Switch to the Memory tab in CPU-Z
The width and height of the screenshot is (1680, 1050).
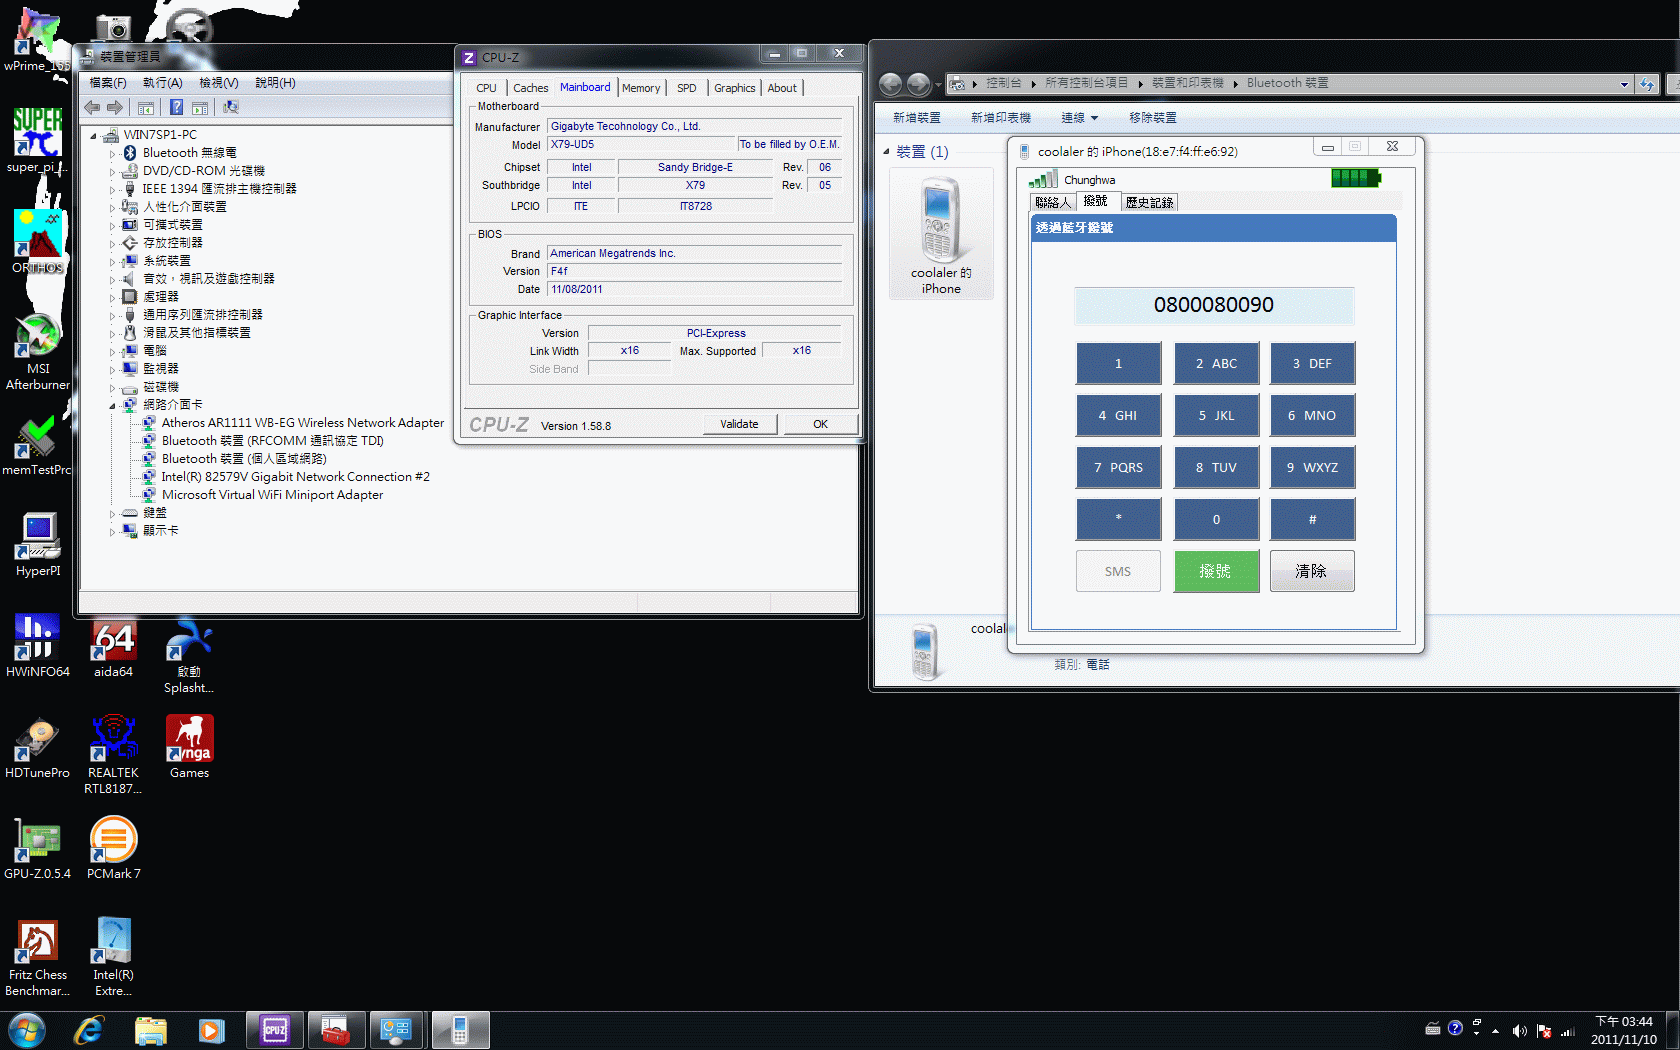tap(641, 88)
